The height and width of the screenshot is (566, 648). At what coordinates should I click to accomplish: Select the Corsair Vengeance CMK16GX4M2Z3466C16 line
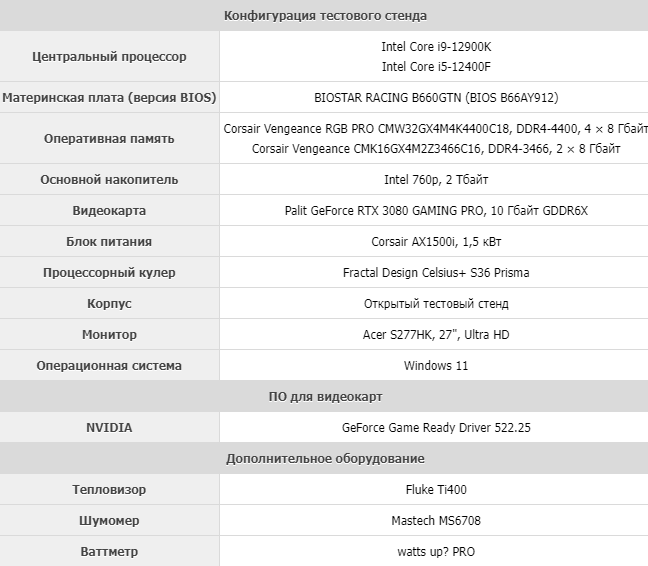click(436, 148)
